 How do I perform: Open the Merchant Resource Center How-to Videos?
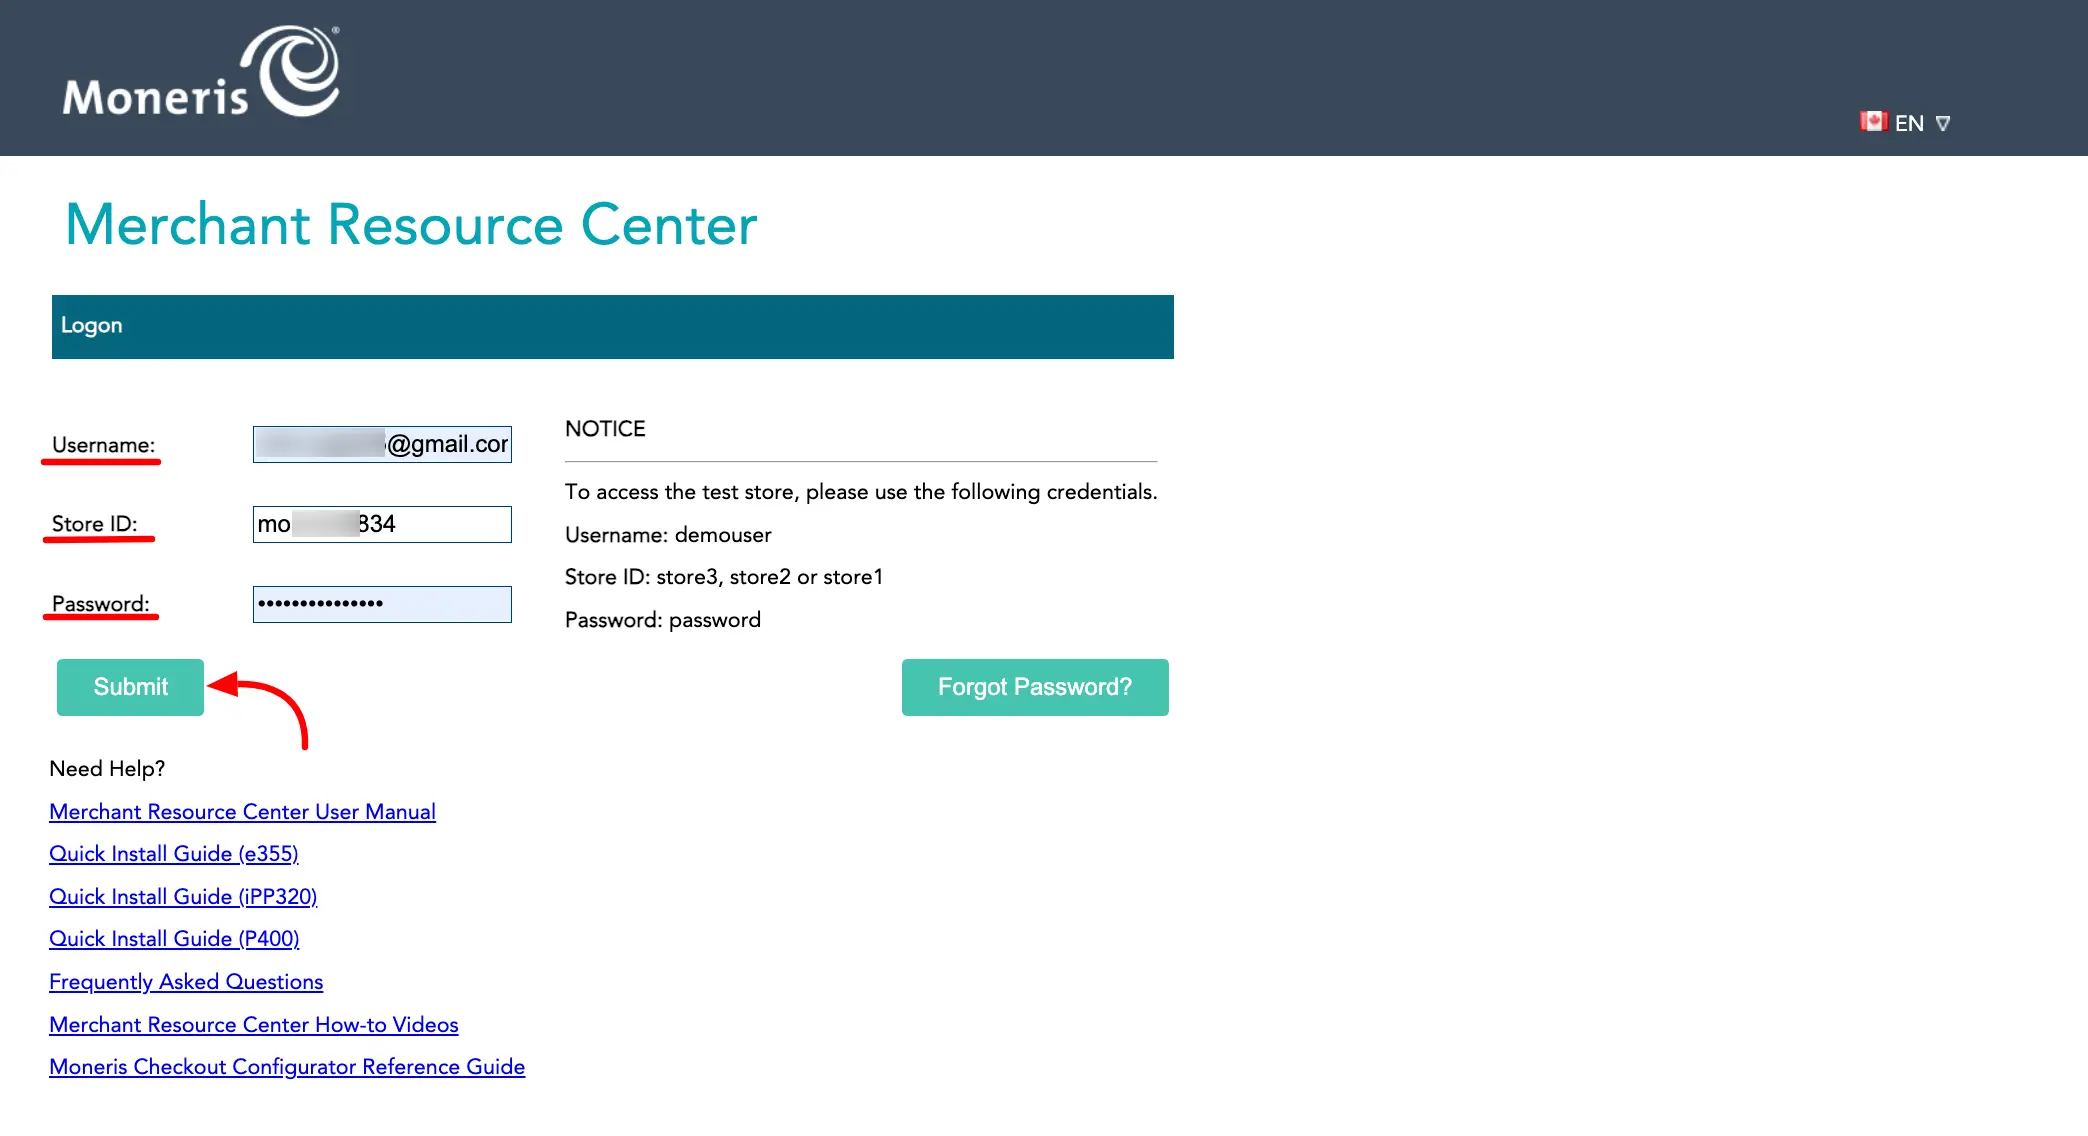(x=253, y=1024)
